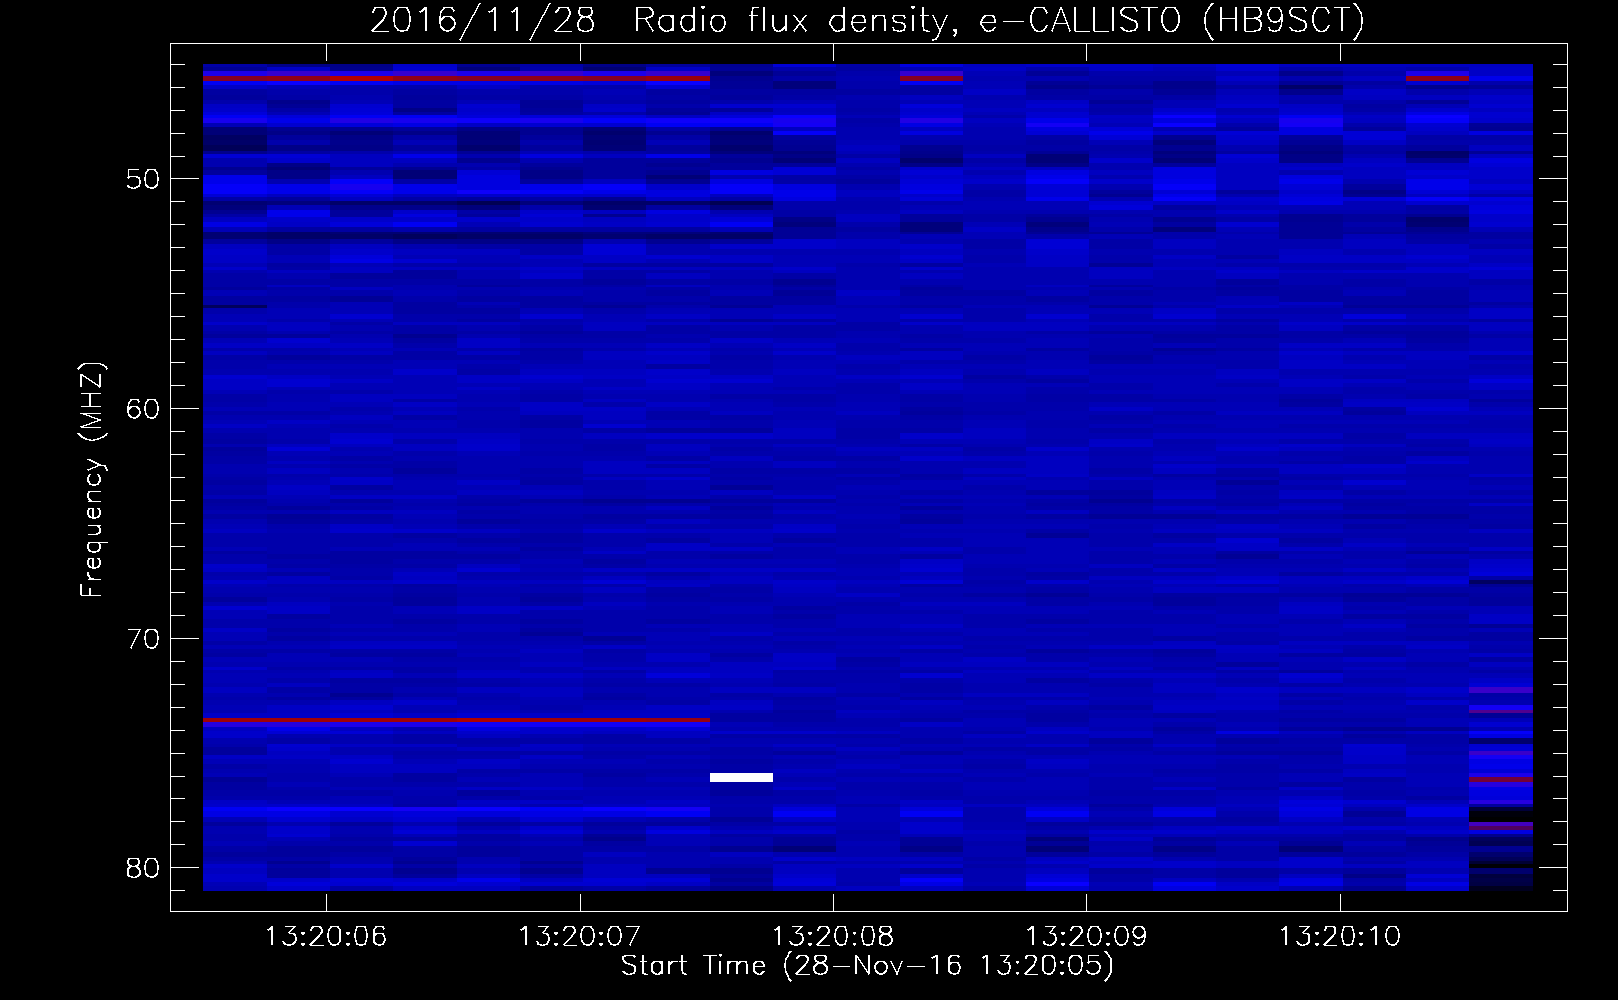Click the 13:20:08 time tick label
1618x1000 pixels.
(x=833, y=937)
